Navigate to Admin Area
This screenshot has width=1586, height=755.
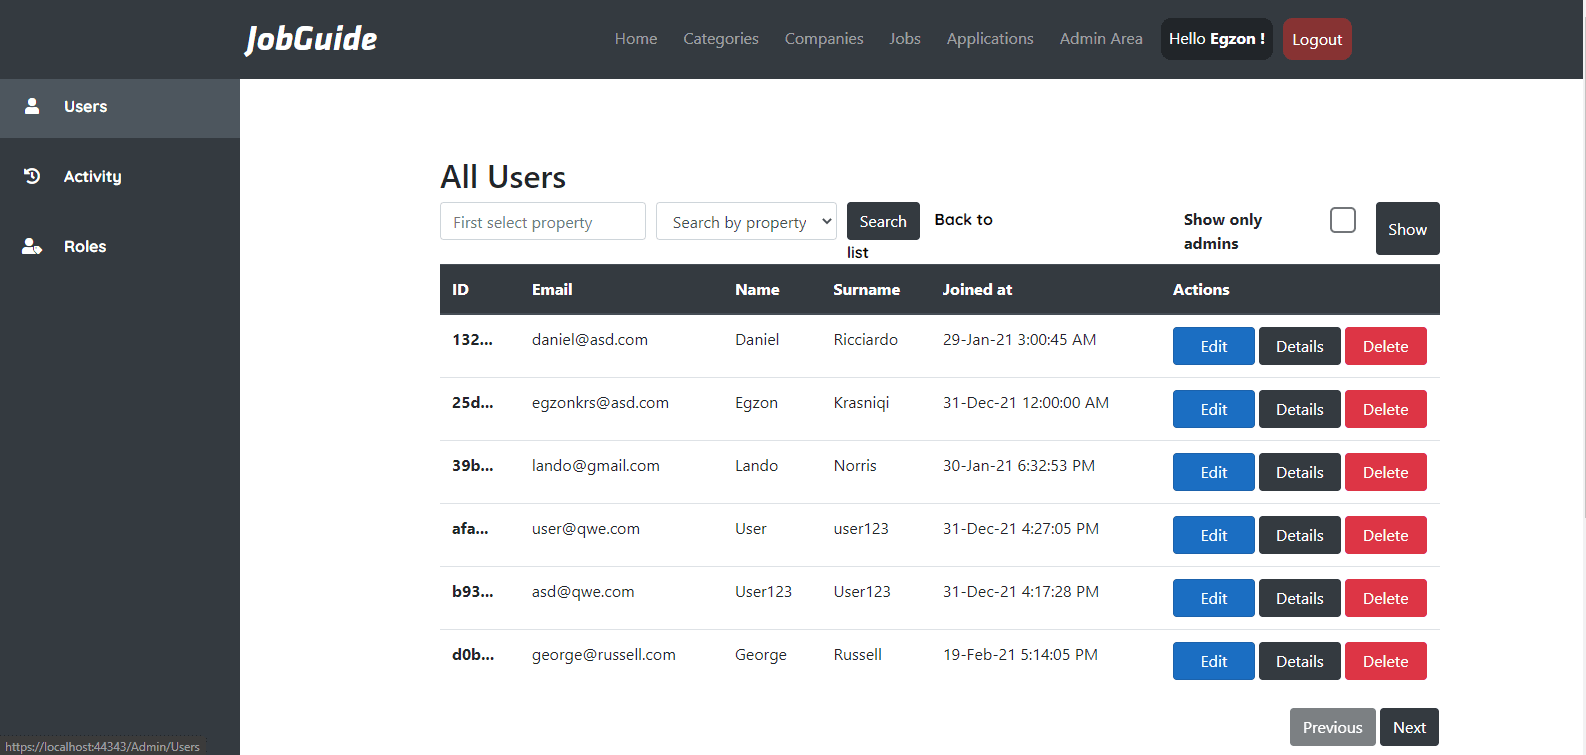1100,39
